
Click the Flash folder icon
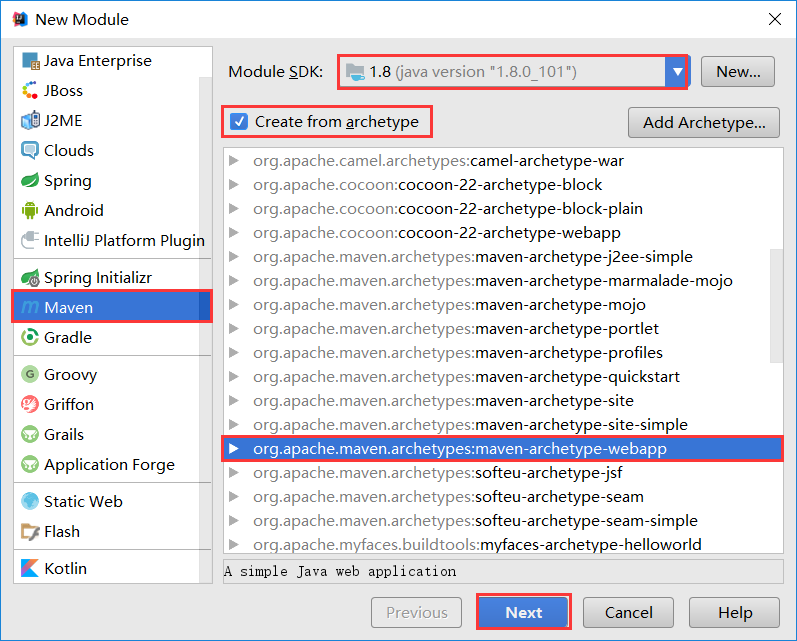(30, 532)
